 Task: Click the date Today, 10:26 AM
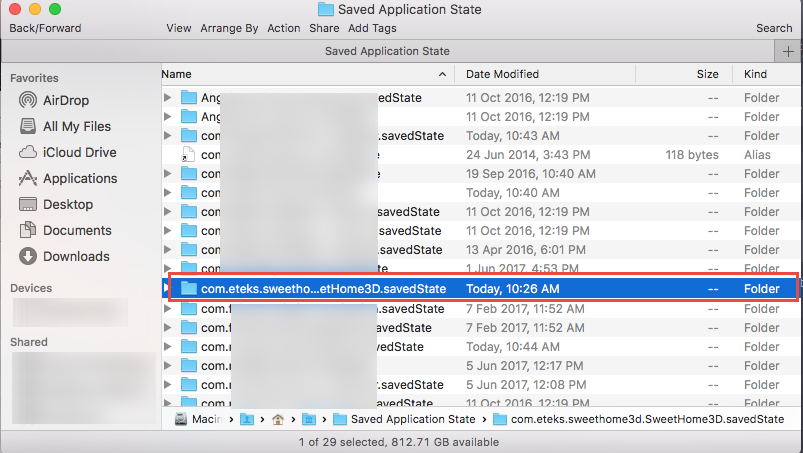pyautogui.click(x=513, y=289)
